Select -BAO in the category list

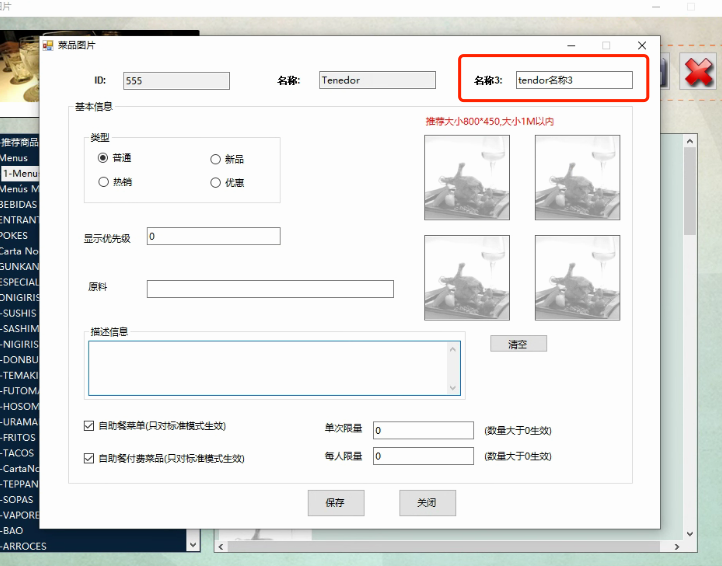tap(12, 531)
